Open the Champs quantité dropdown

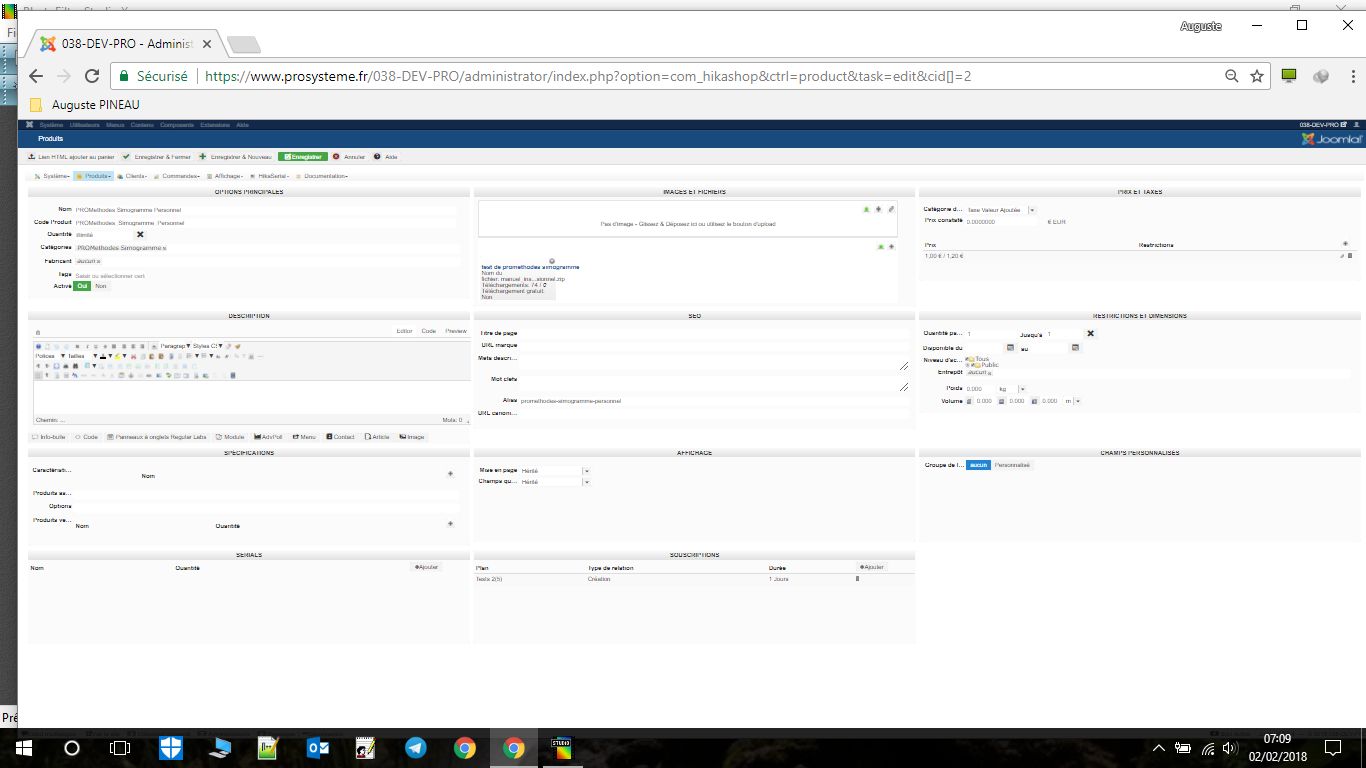(555, 482)
